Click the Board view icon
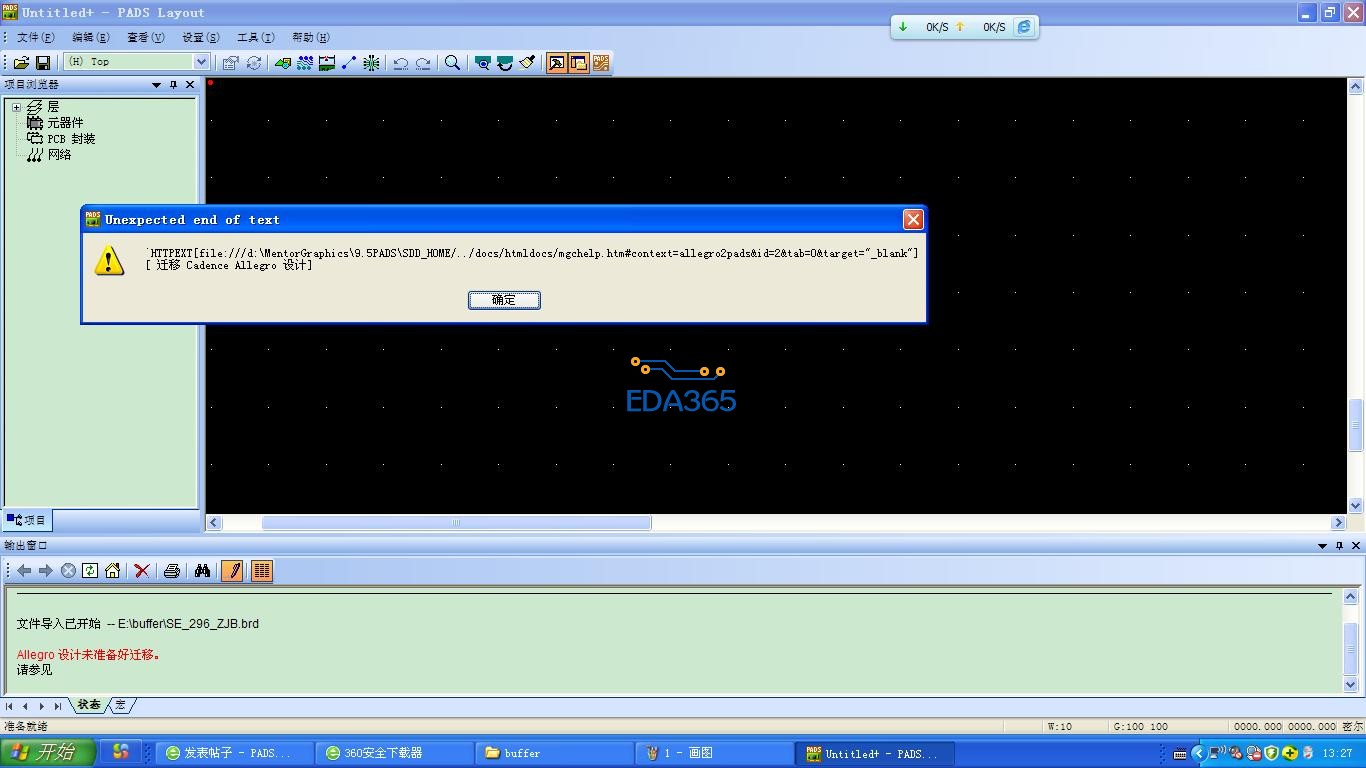Screen dimensions: 1366x768 [x=483, y=62]
